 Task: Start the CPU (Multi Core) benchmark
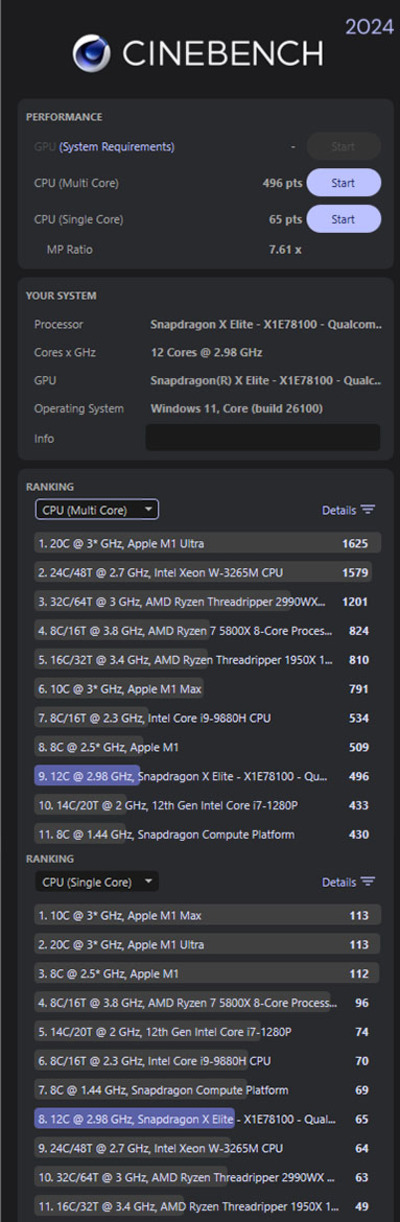[x=343, y=183]
